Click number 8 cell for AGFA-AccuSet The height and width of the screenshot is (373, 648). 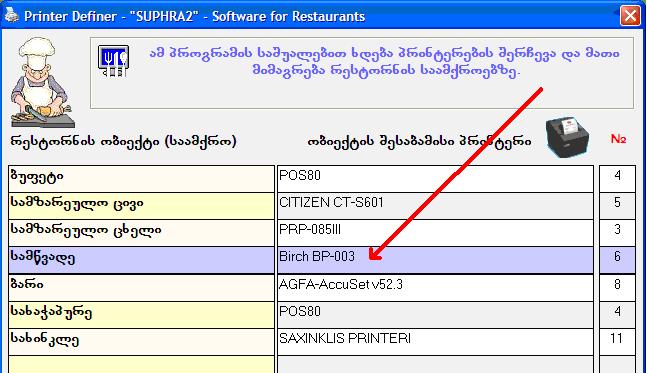[x=617, y=287]
